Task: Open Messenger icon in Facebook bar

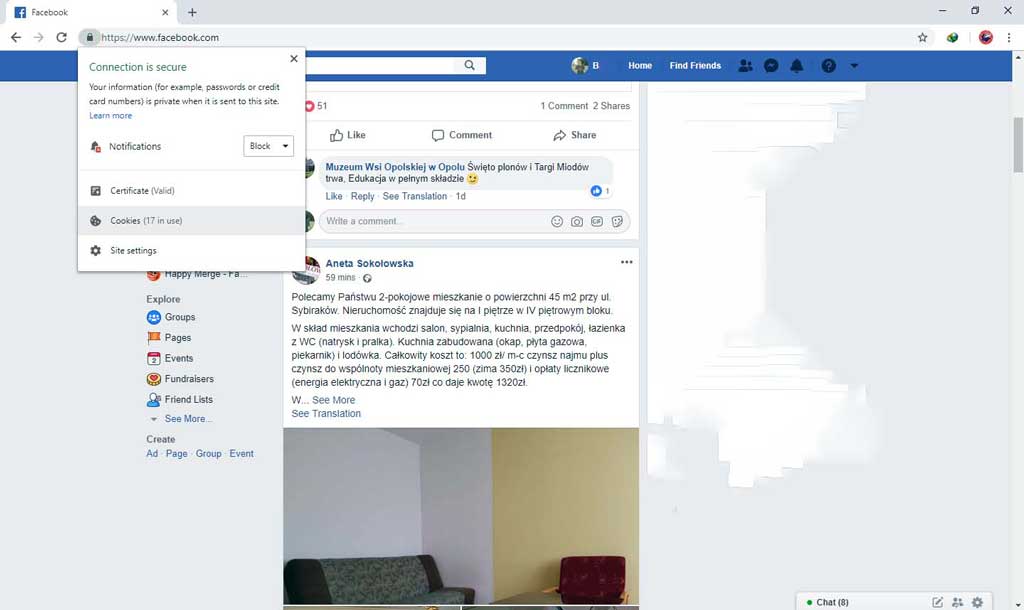Action: click(771, 65)
